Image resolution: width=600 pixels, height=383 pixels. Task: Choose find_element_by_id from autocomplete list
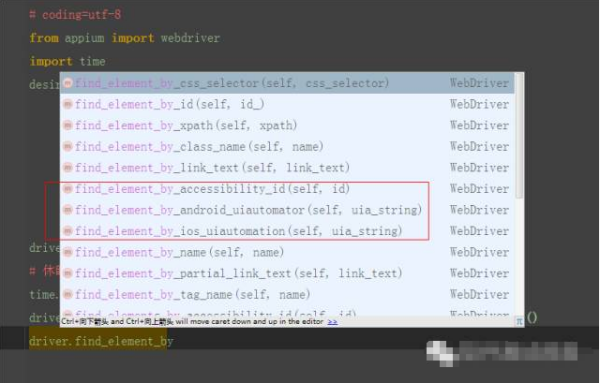point(287,104)
